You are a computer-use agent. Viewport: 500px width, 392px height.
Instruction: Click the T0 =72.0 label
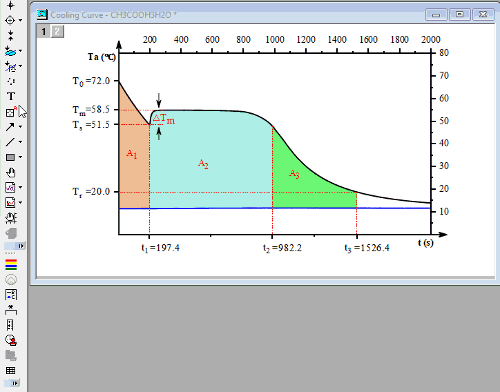[x=91, y=81]
